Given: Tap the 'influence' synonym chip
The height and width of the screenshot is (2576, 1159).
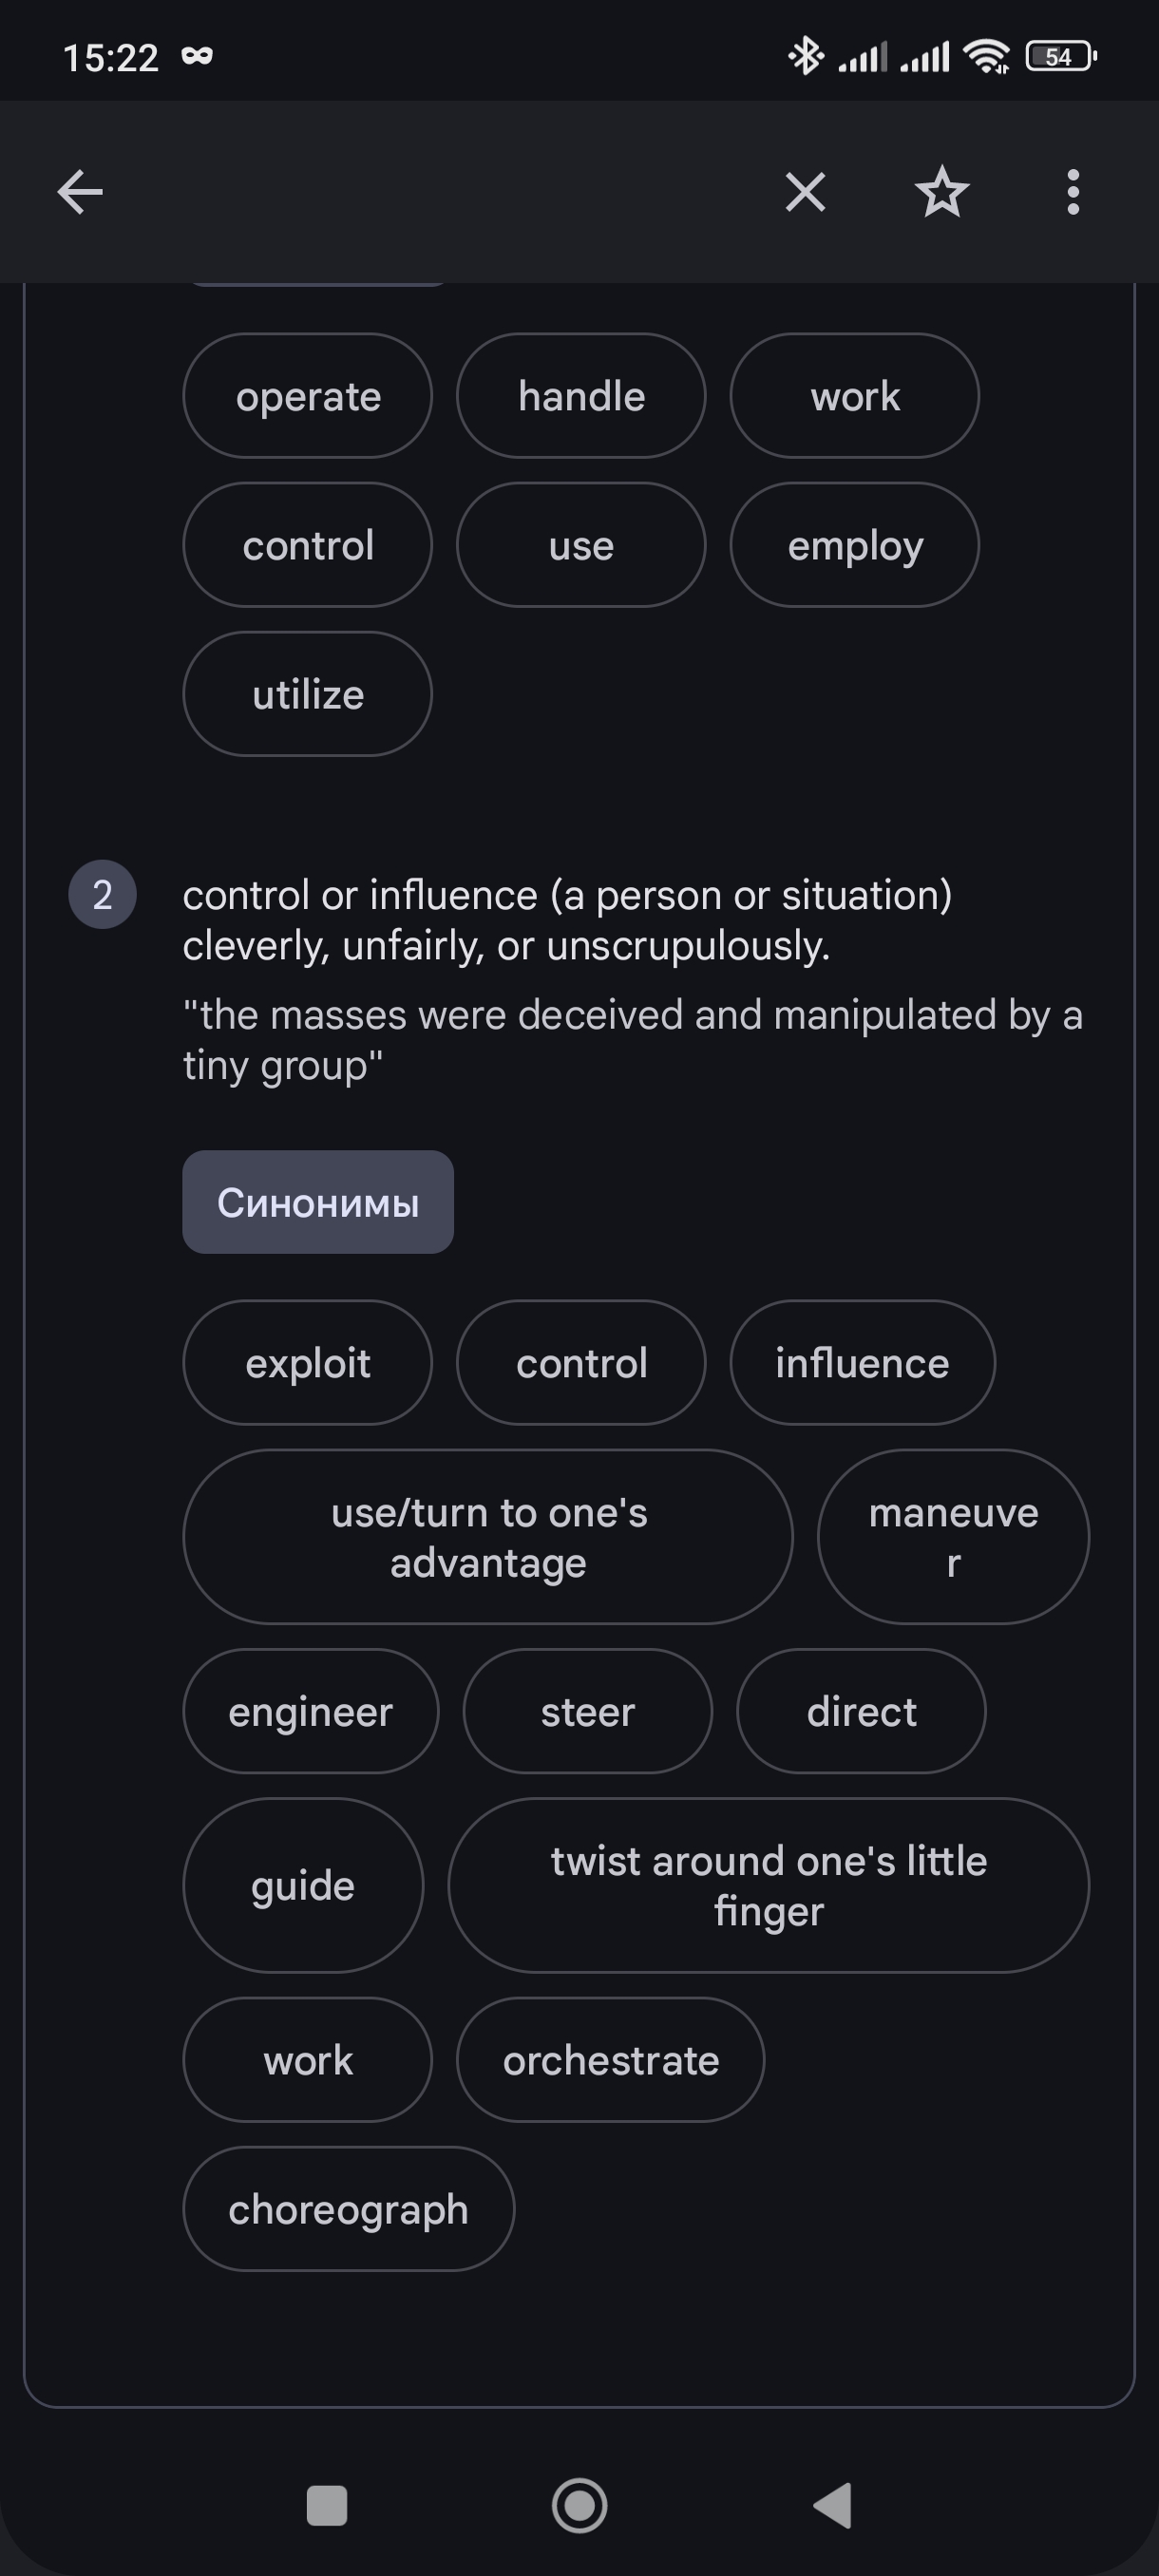Looking at the screenshot, I should [x=862, y=1362].
